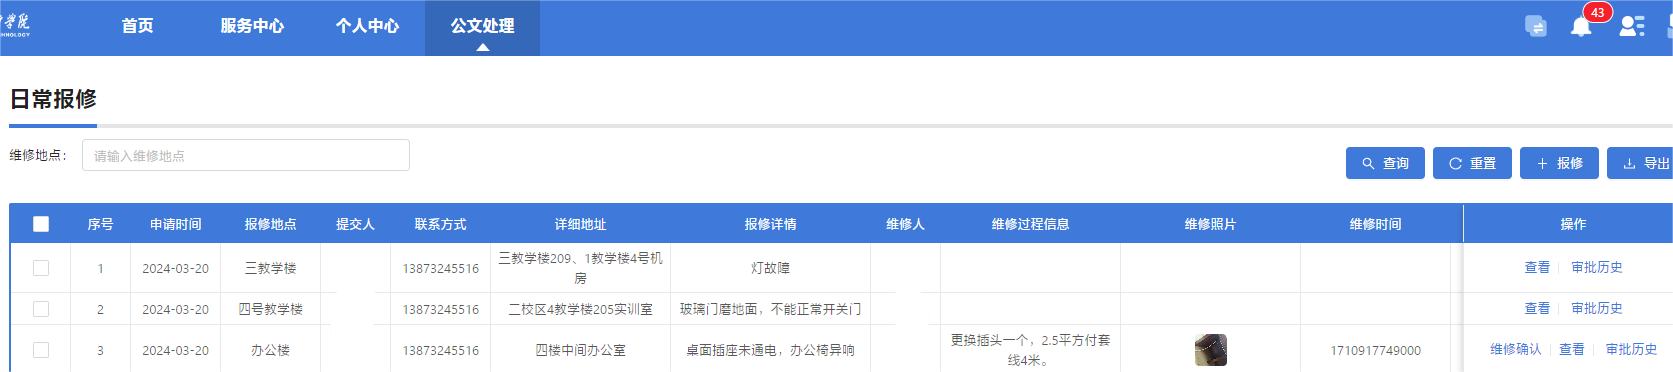Check the row 2 四号教学楼 checkbox

(x=41, y=309)
